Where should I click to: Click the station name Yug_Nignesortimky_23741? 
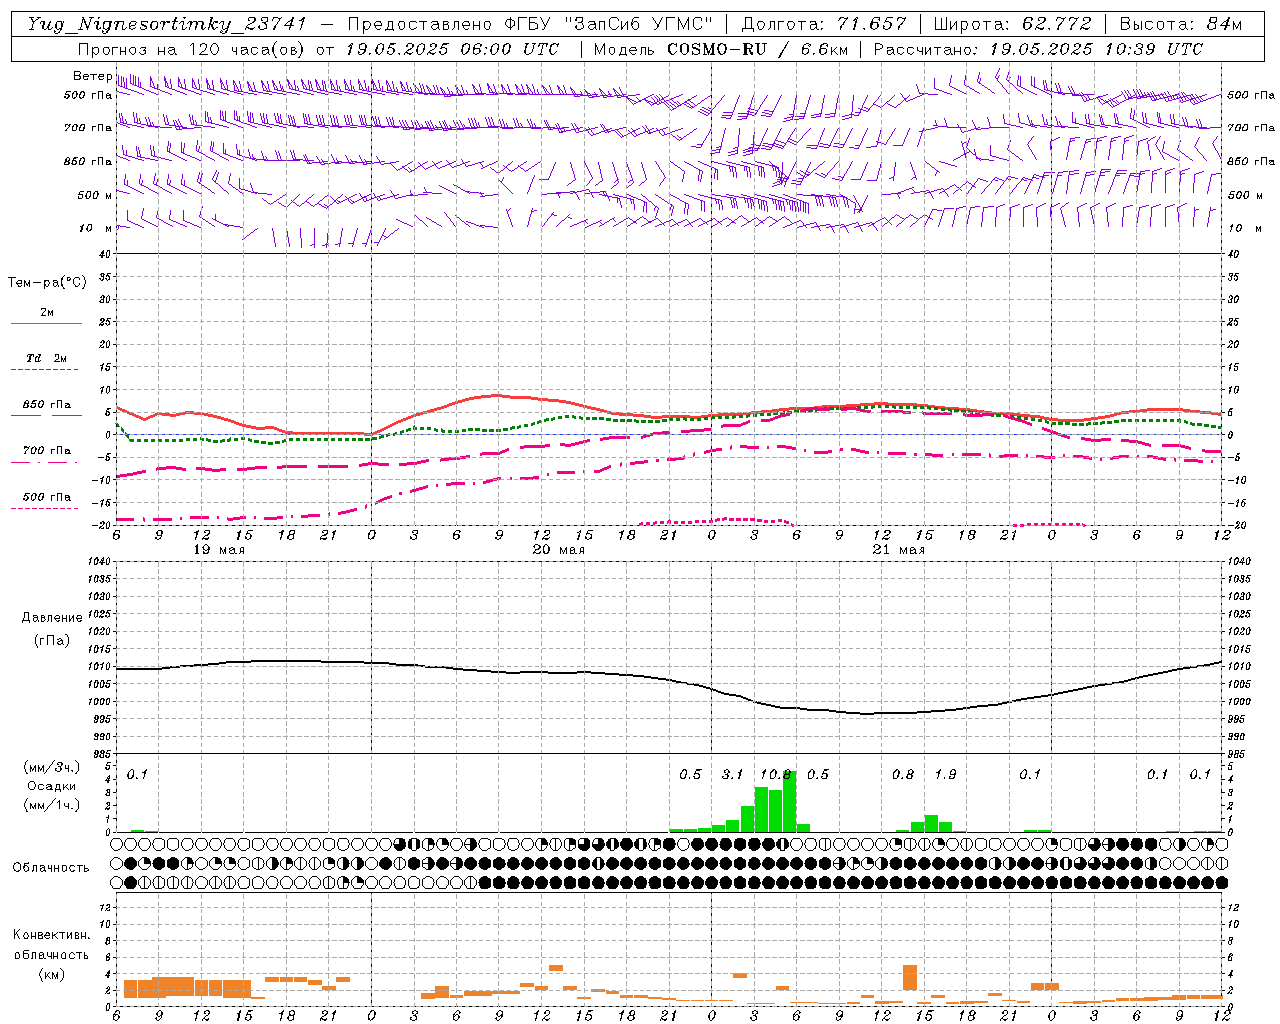click(167, 24)
